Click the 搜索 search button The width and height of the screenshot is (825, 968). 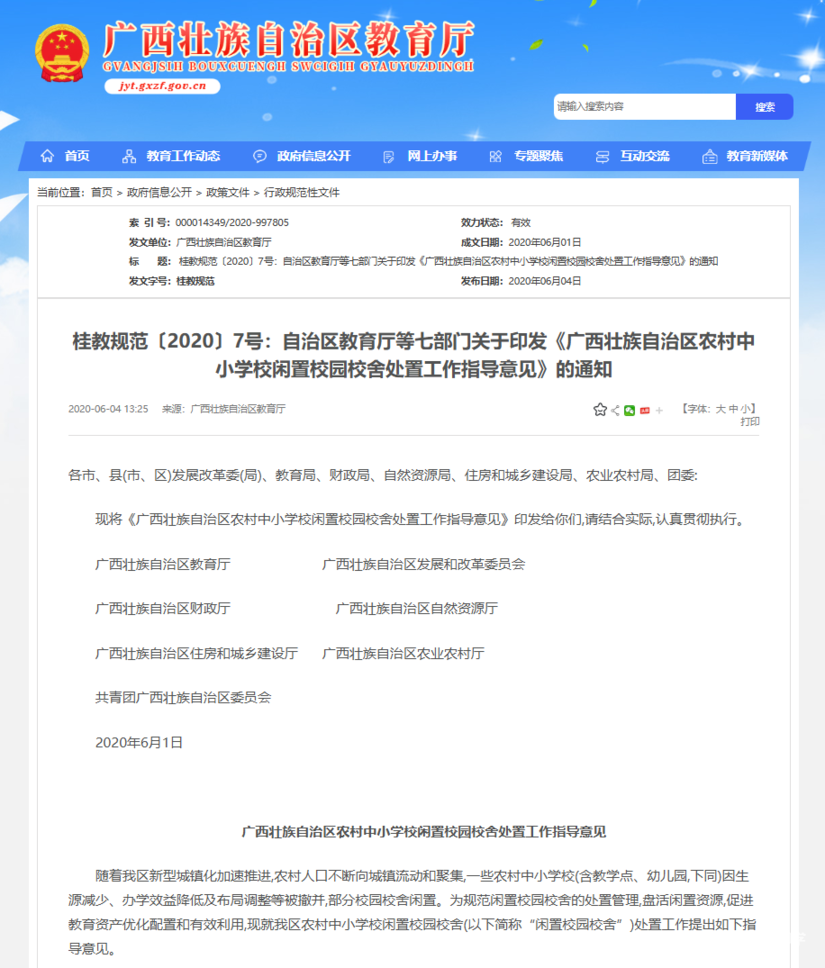(x=764, y=107)
